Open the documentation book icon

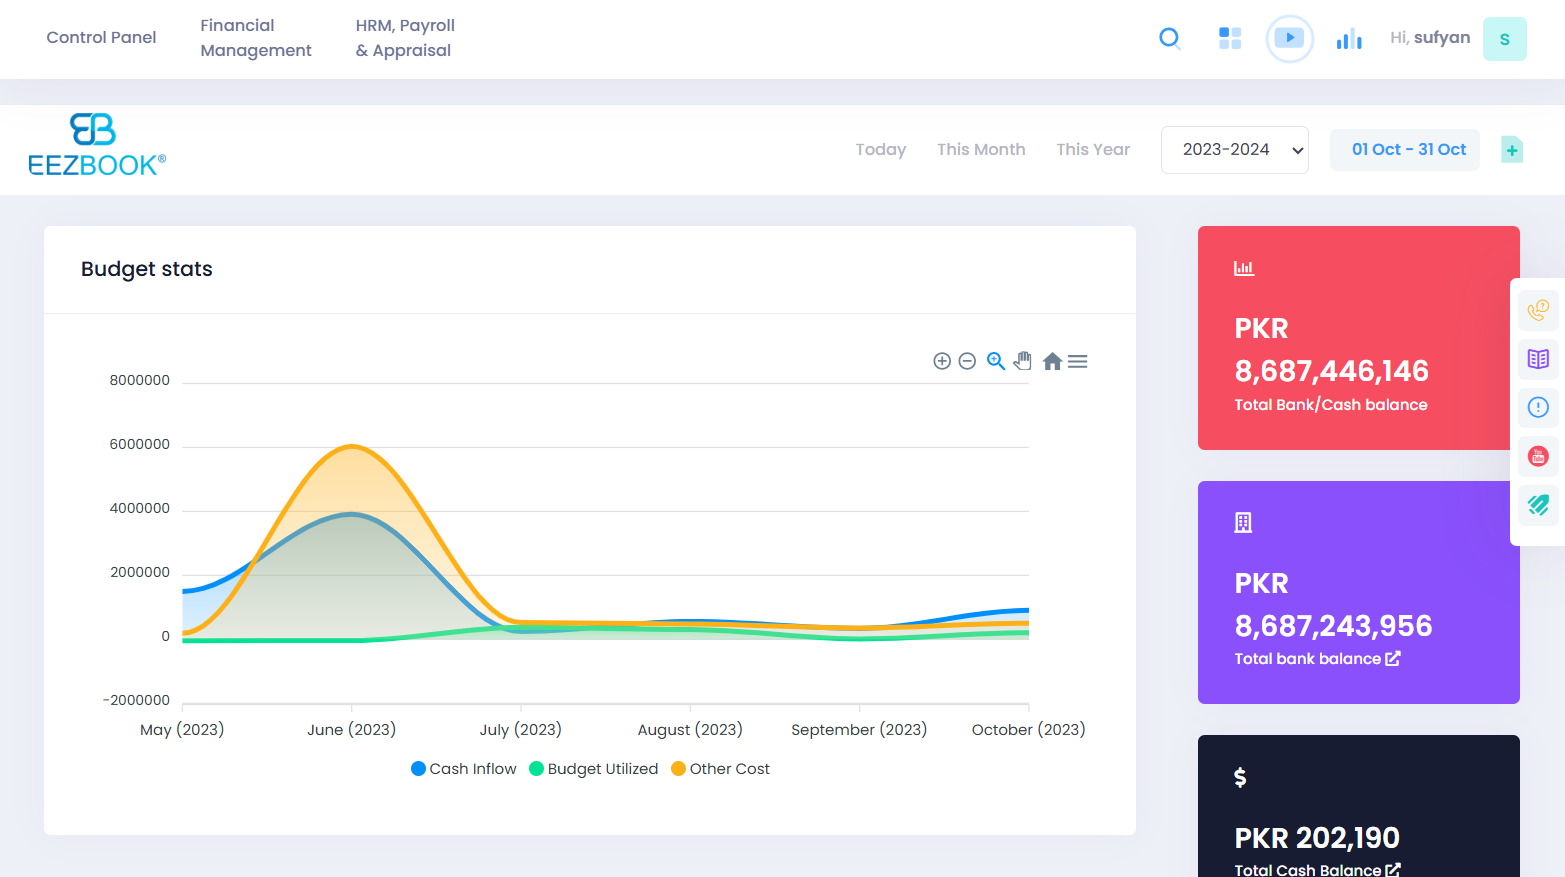pos(1538,359)
